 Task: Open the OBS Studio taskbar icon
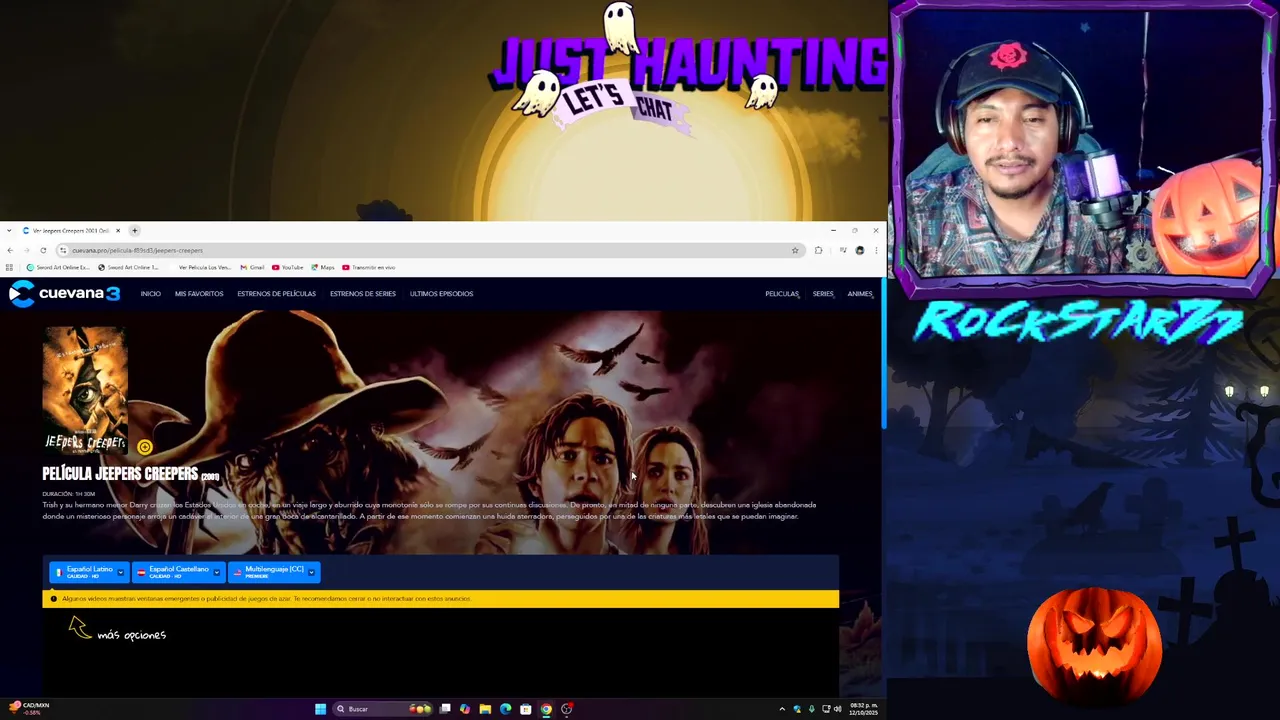tap(567, 709)
